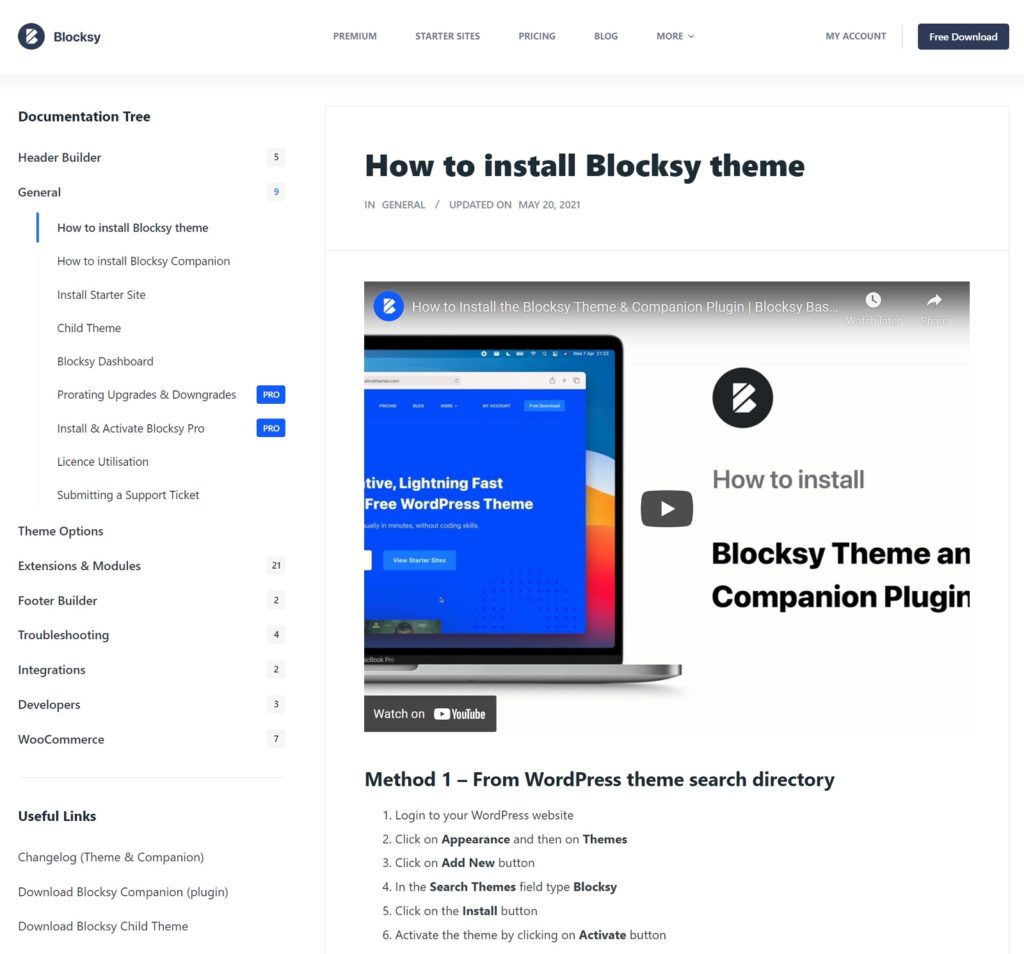The image size is (1024, 954).
Task: Click the Blocksy channel avatar in video
Action: 389,306
